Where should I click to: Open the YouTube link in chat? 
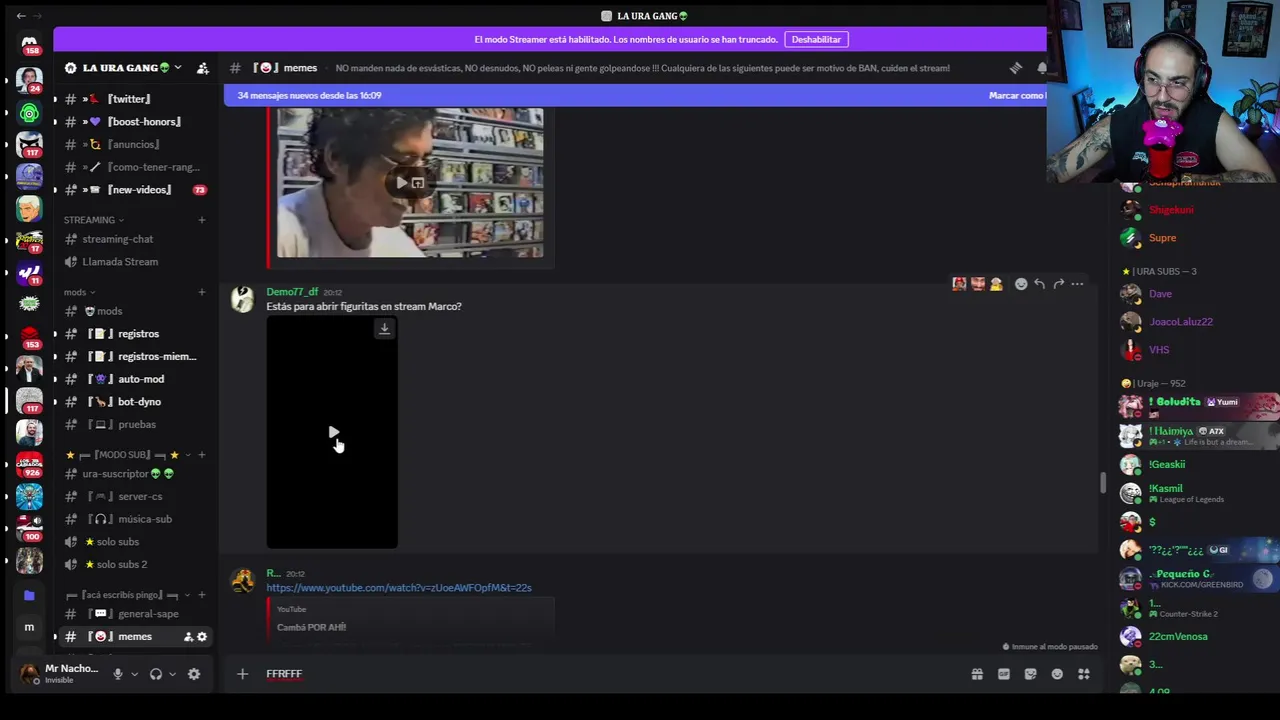(x=399, y=588)
